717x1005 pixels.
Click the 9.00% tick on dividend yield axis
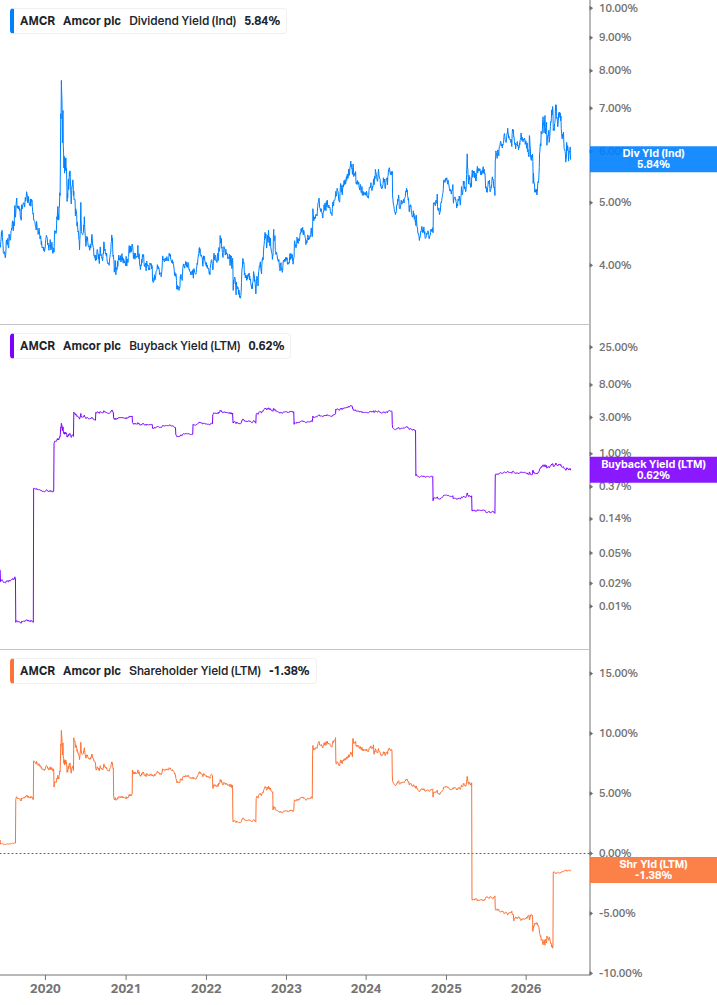(615, 37)
